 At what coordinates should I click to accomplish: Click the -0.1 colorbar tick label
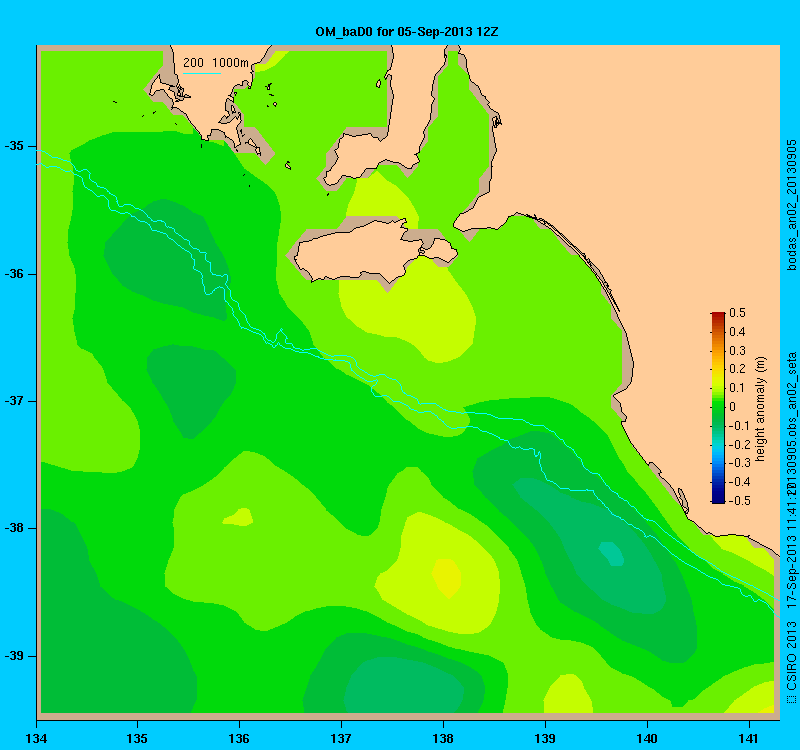739,426
